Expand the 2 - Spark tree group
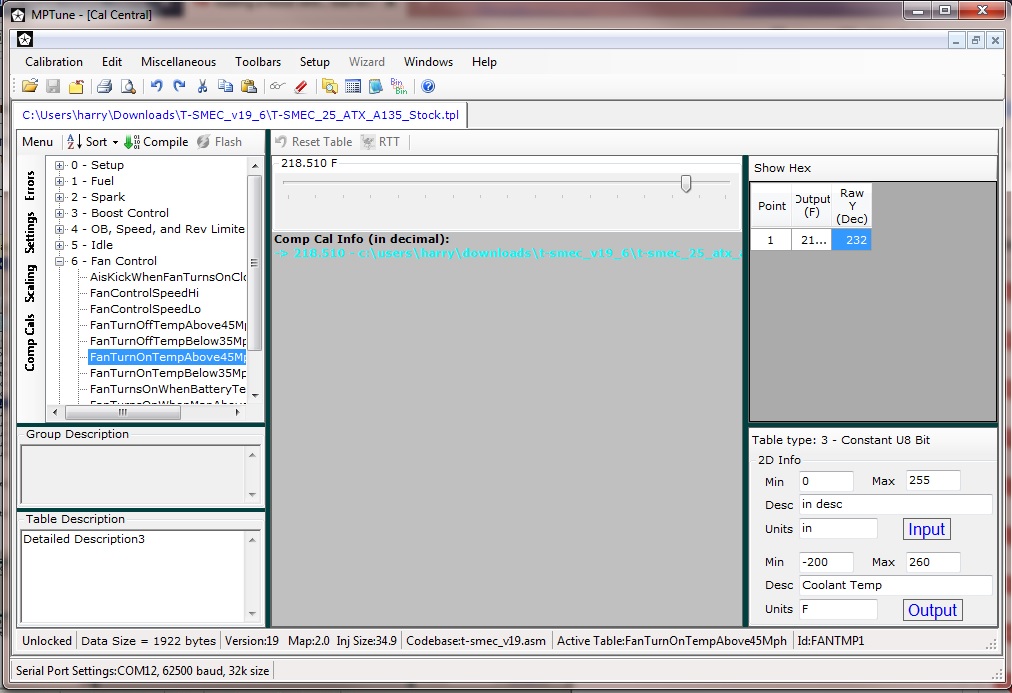1012x693 pixels. (x=59, y=197)
